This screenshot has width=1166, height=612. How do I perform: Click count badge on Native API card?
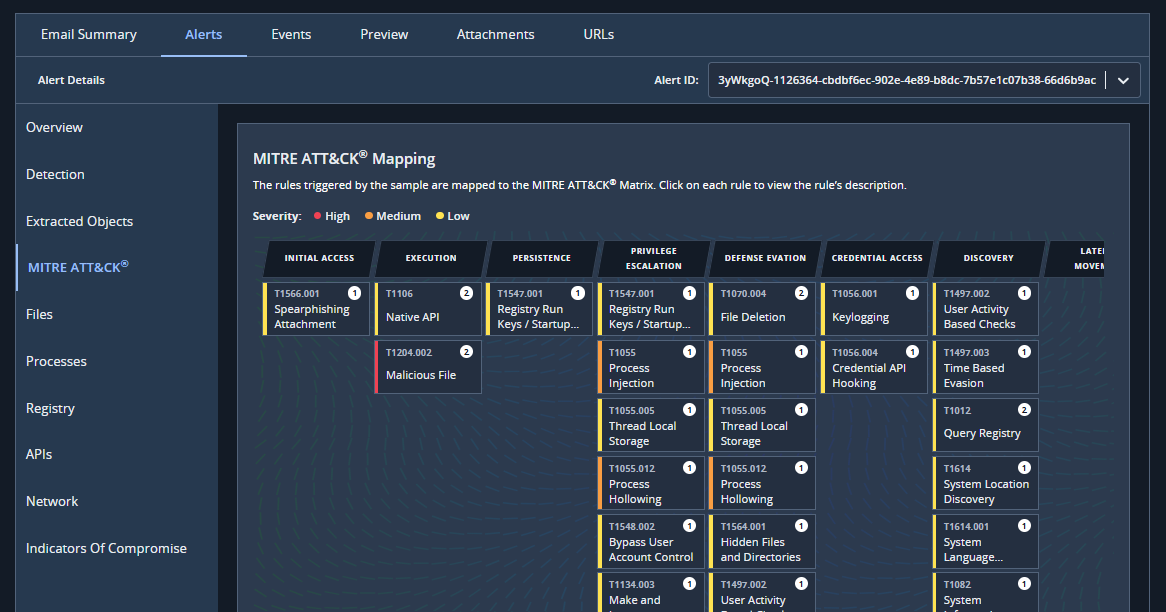point(466,293)
